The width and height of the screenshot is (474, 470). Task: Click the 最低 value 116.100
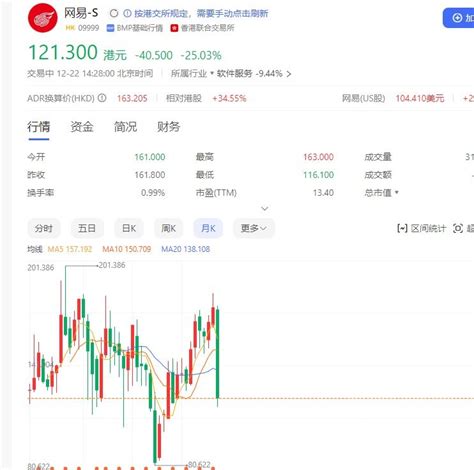click(x=318, y=175)
